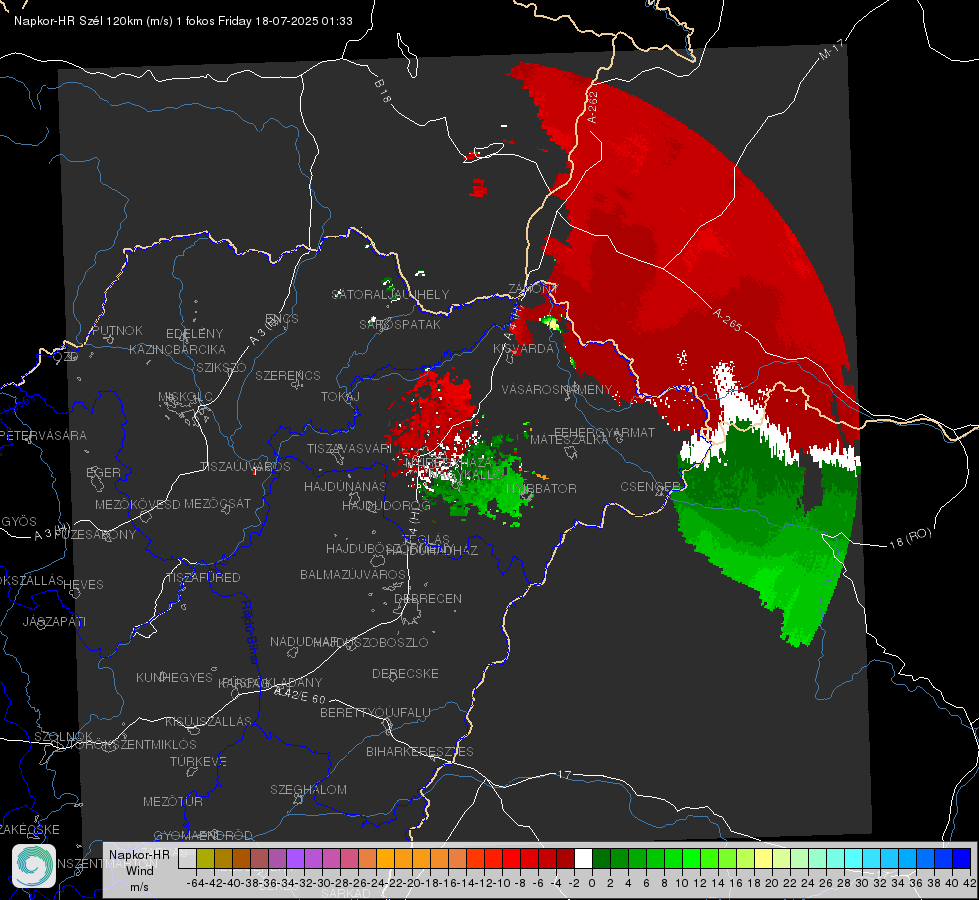
Task: Click the NYÍRBÁTOR label
Action: point(541,488)
